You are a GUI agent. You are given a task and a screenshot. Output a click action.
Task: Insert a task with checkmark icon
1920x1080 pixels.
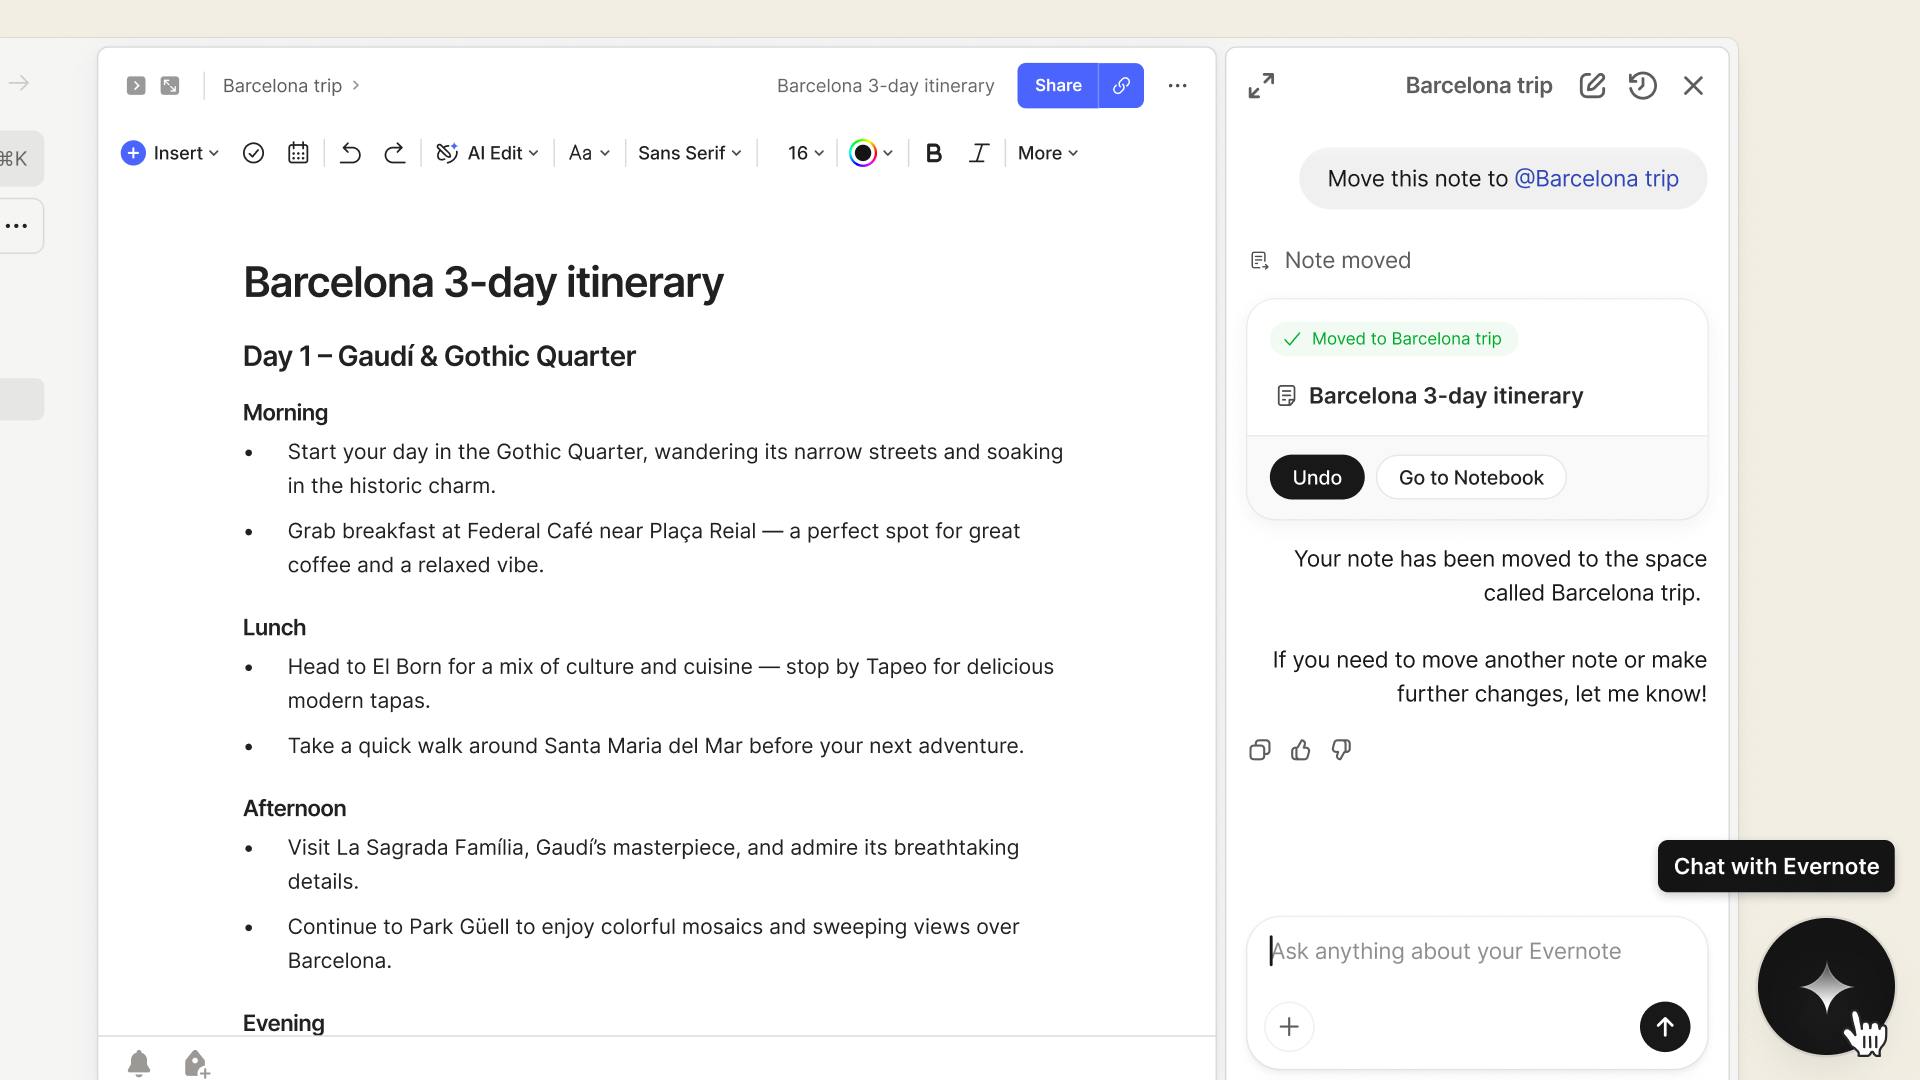point(253,153)
